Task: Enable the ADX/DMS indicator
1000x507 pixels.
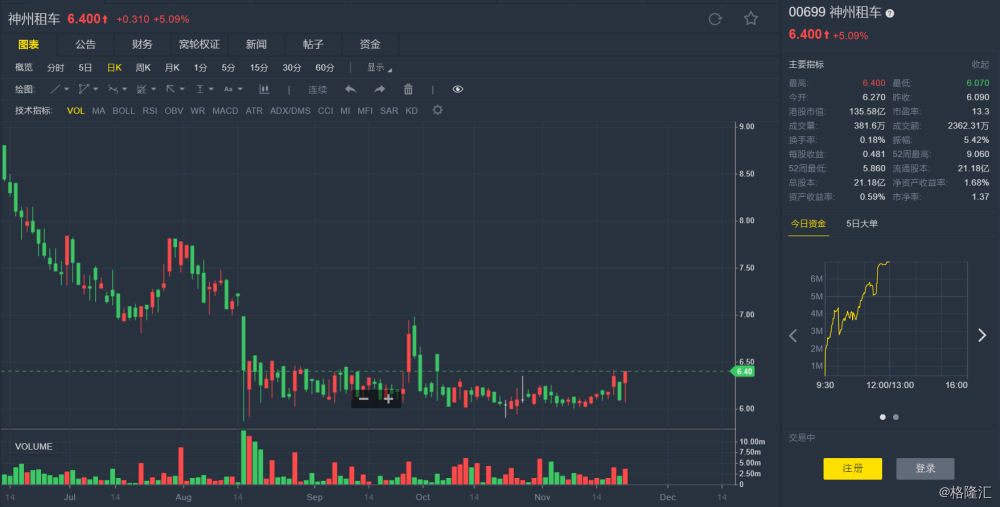Action: click(290, 110)
